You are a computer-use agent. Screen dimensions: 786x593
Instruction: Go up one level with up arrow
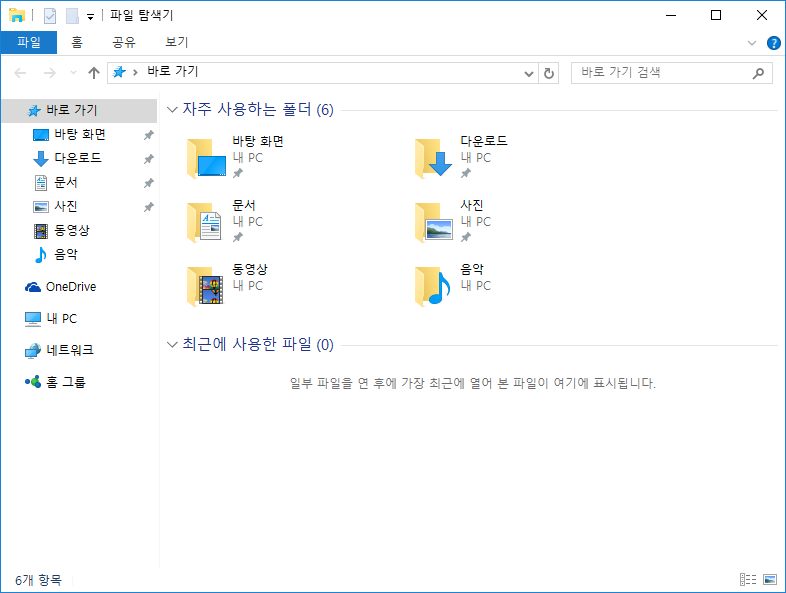[x=94, y=73]
